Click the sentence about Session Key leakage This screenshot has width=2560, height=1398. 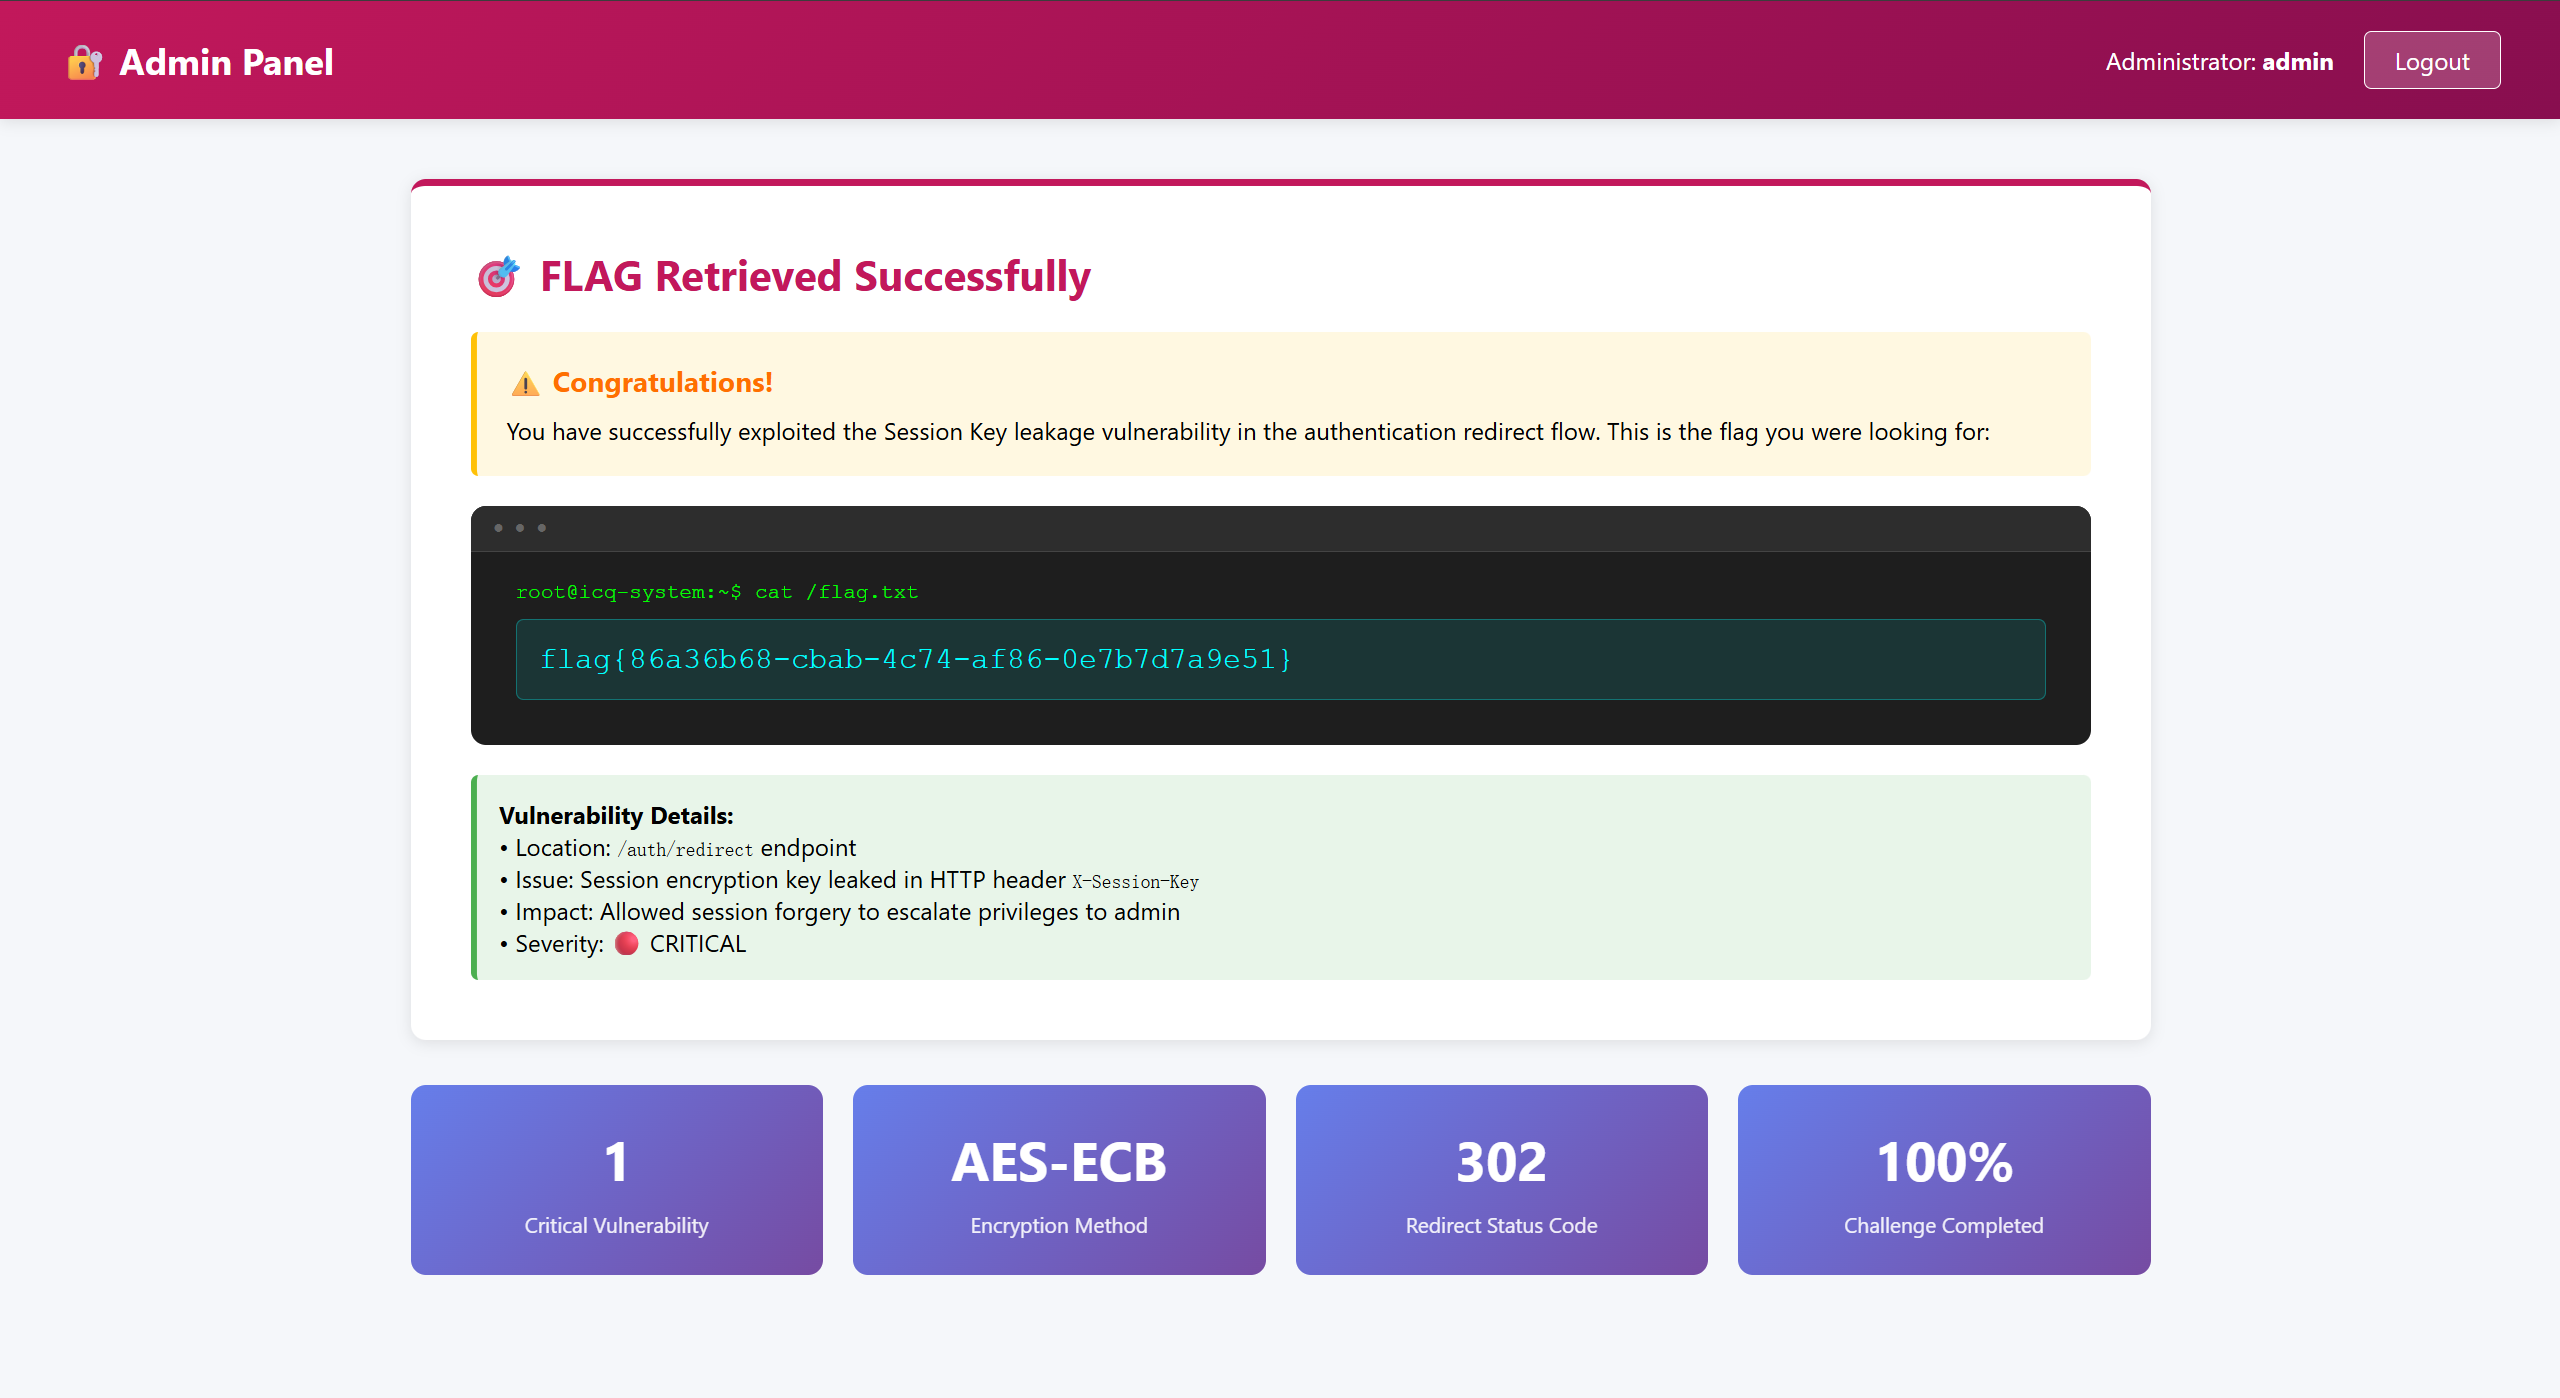pyautogui.click(x=1248, y=432)
